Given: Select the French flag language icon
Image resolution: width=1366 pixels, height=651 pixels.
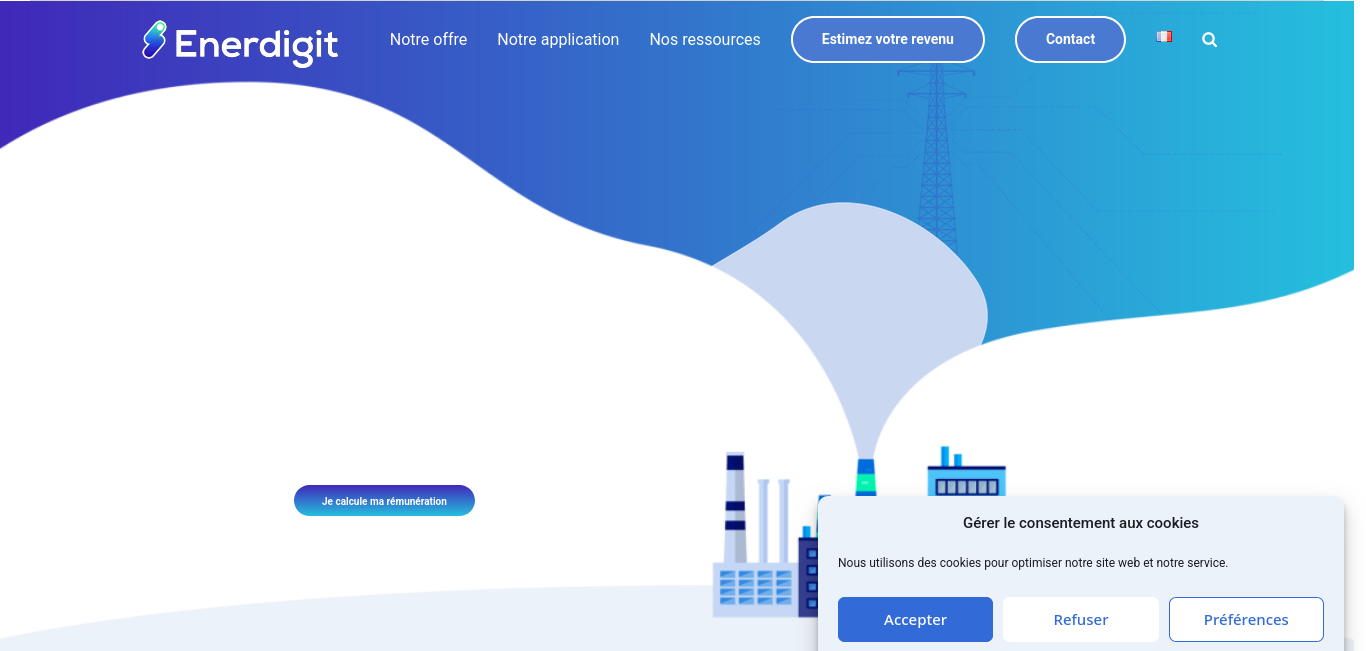Looking at the screenshot, I should [x=1164, y=37].
